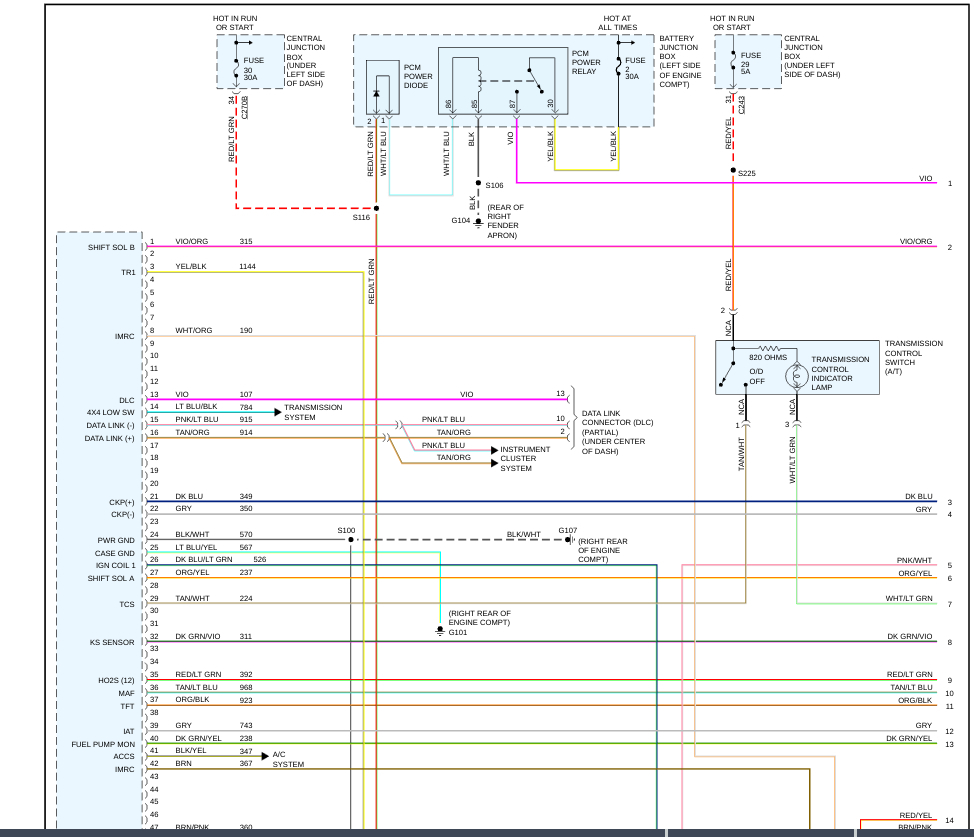Image resolution: width=974 pixels, height=837 pixels.
Task: Click the BRN wire label at pin 42
Action: pos(183,764)
